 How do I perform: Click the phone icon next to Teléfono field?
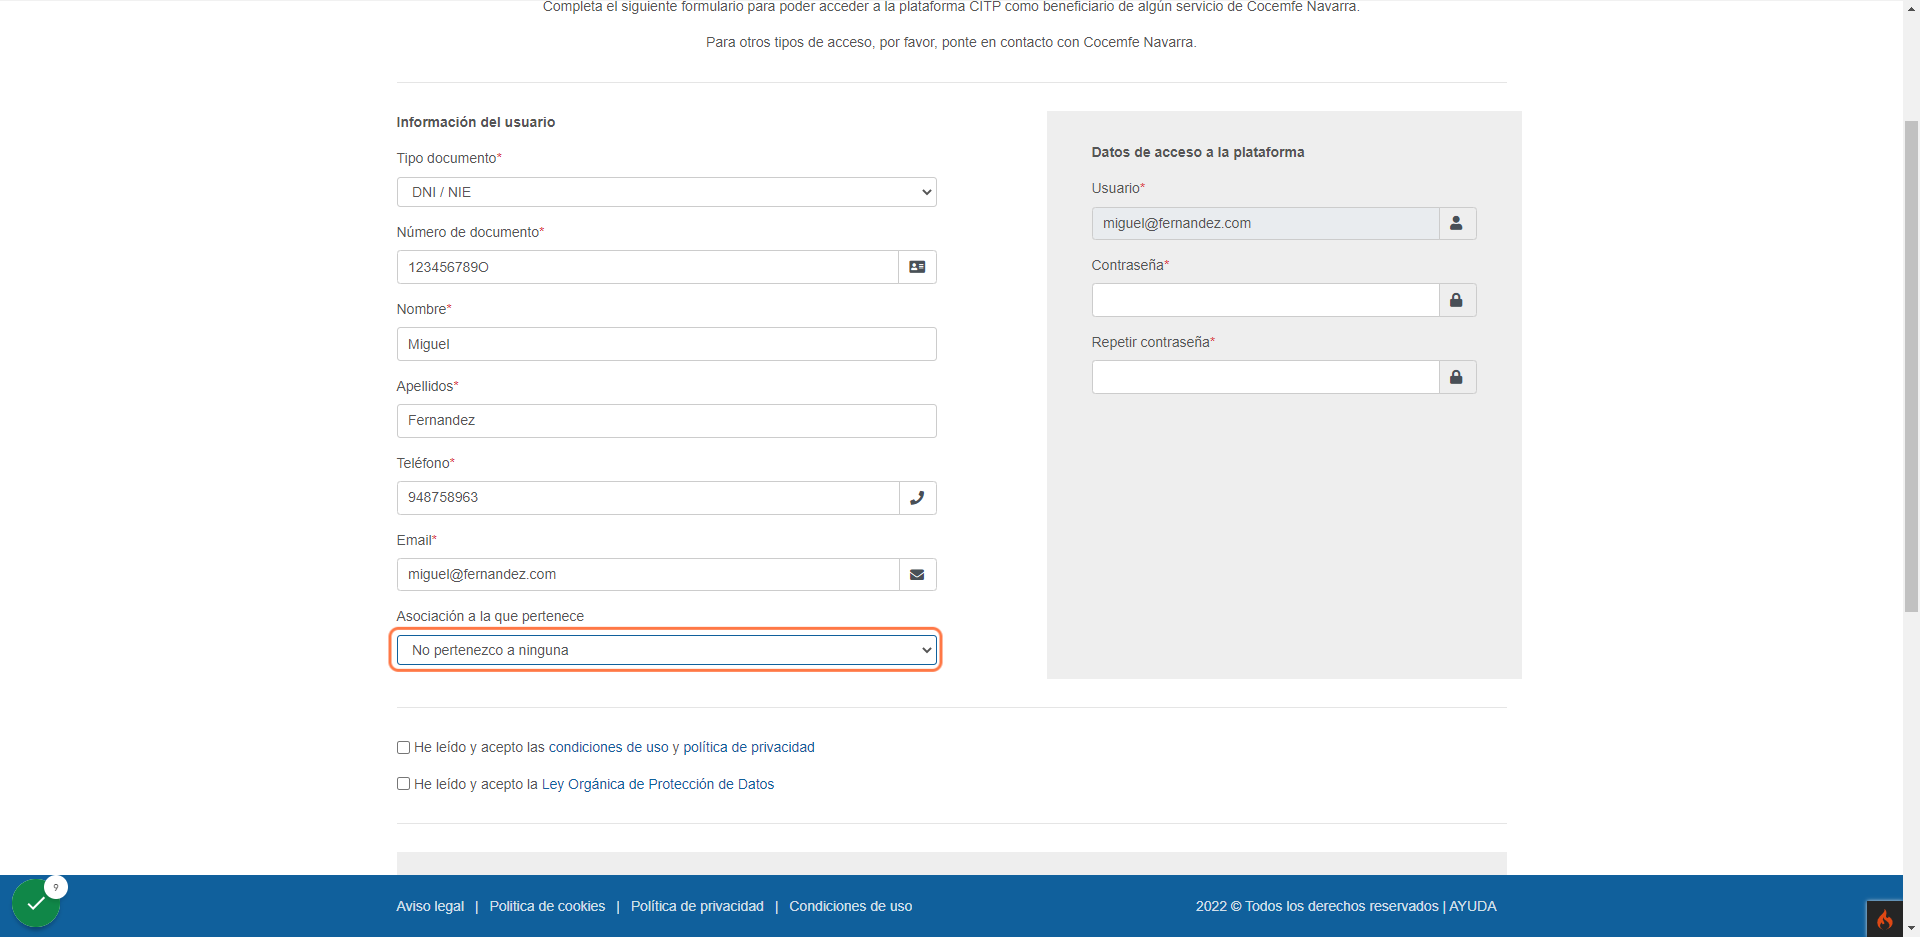tap(917, 498)
